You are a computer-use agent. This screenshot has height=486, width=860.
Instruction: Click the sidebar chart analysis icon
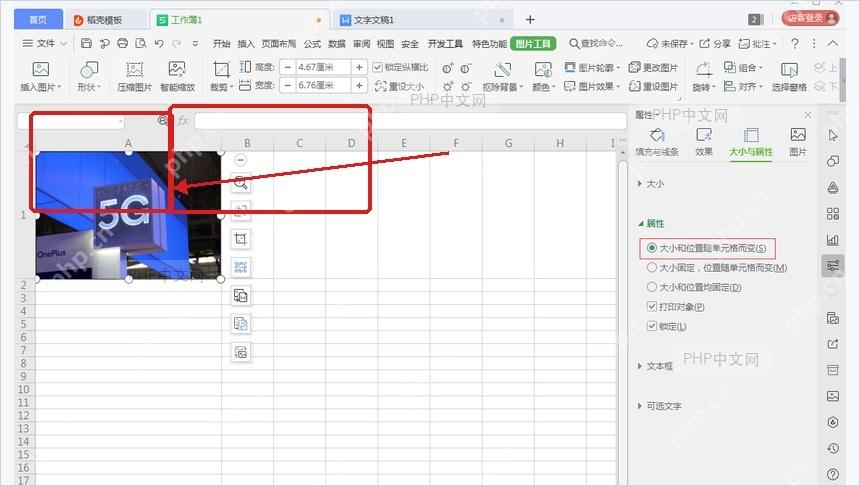click(x=833, y=240)
